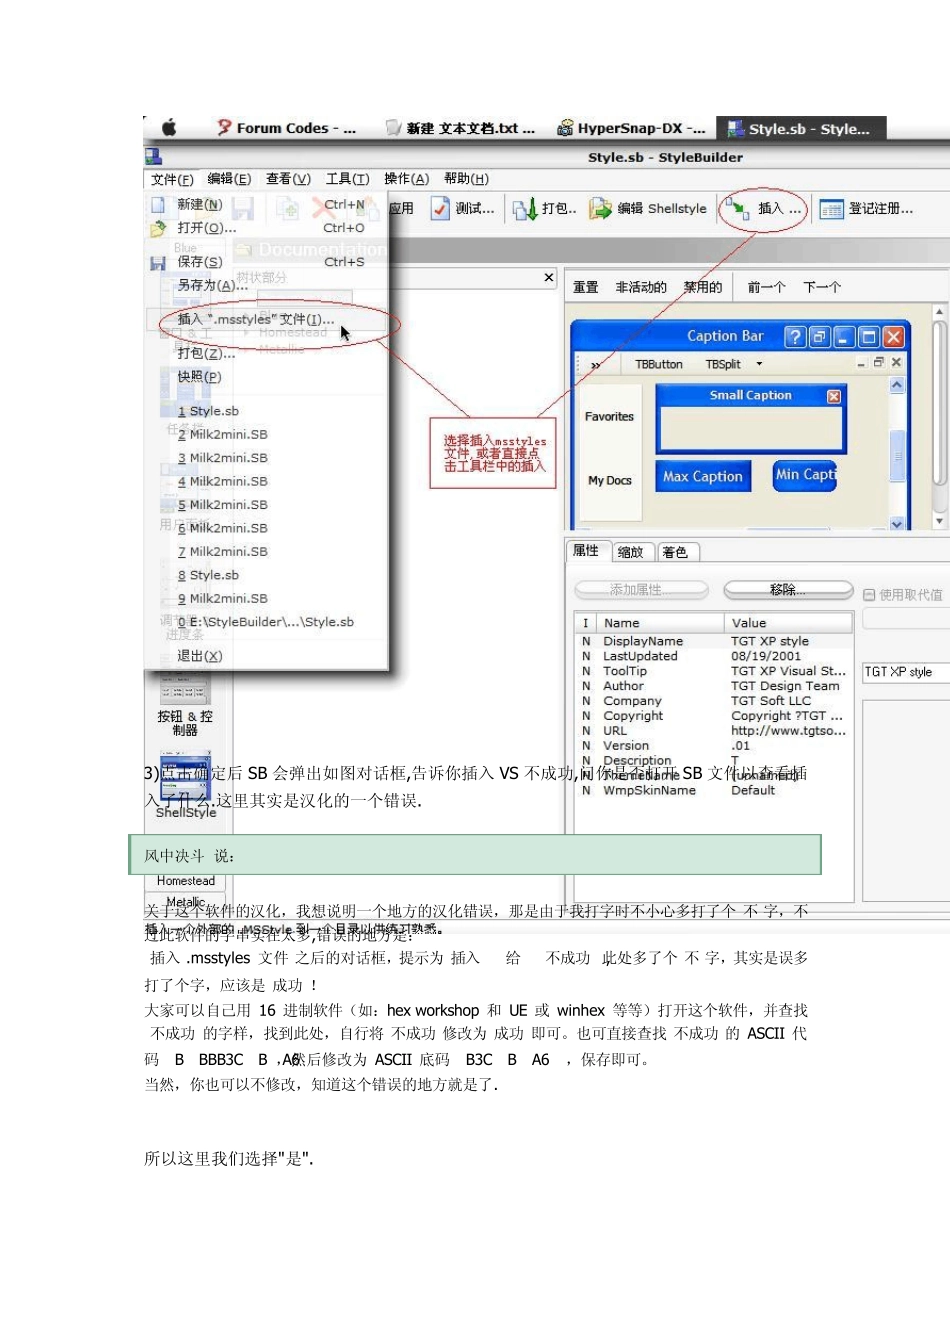Select My Docs in the preview sidebar
950x1344 pixels.
[610, 481]
